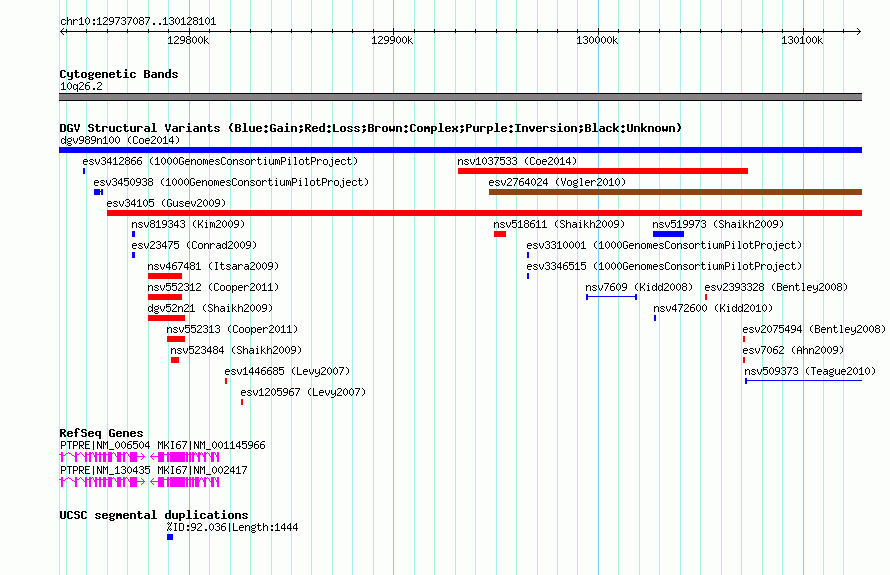Click MKI67|NM_002417 gene label
Image resolution: width=890 pixels, height=575 pixels.
click(202, 471)
